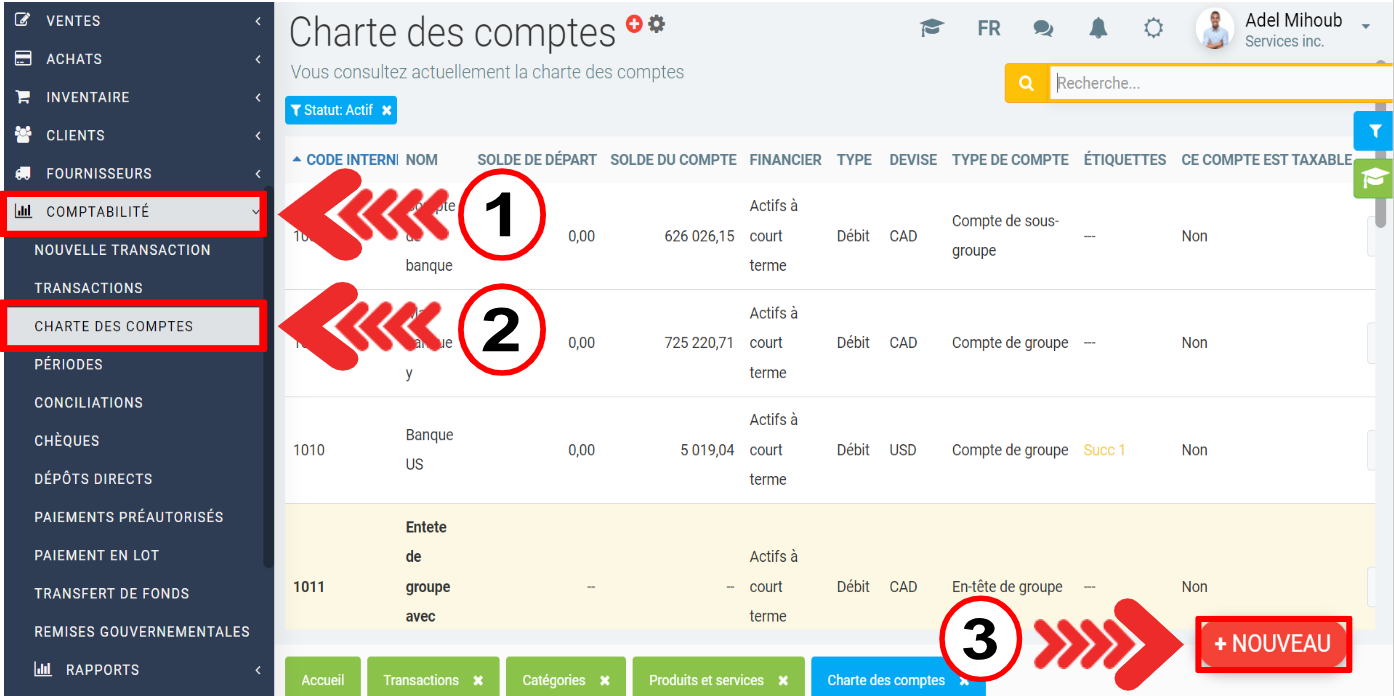The width and height of the screenshot is (1394, 696).
Task: Click the yellow search magnifier icon
Action: pyautogui.click(x=1026, y=84)
